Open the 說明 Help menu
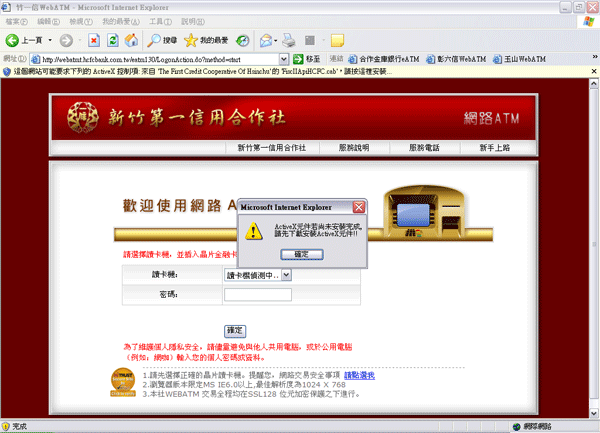This screenshot has width=600, height=433. 193,22
